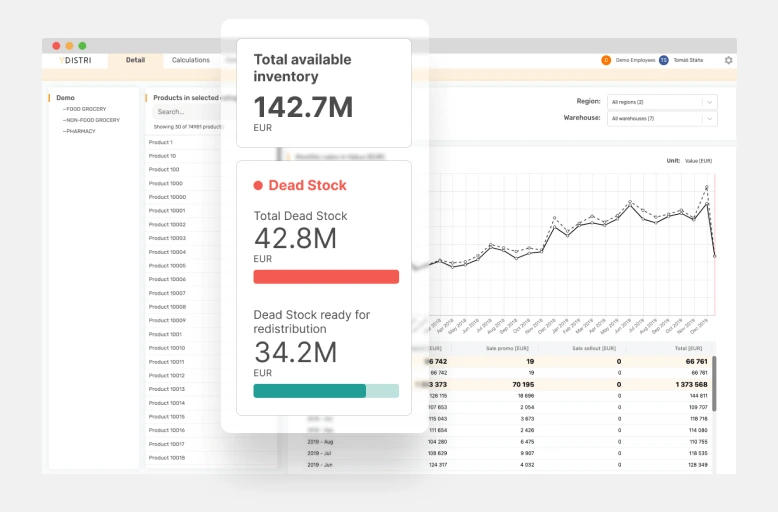Click the Total [EUR] column header
This screenshot has width=778, height=512.
[x=688, y=349]
